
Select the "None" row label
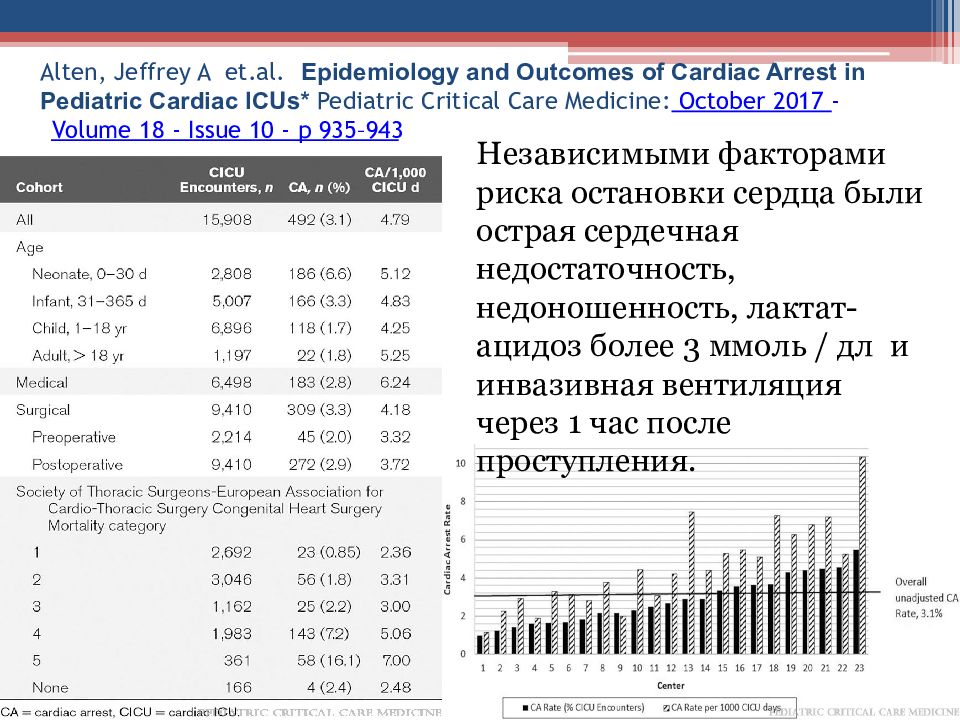50,688
